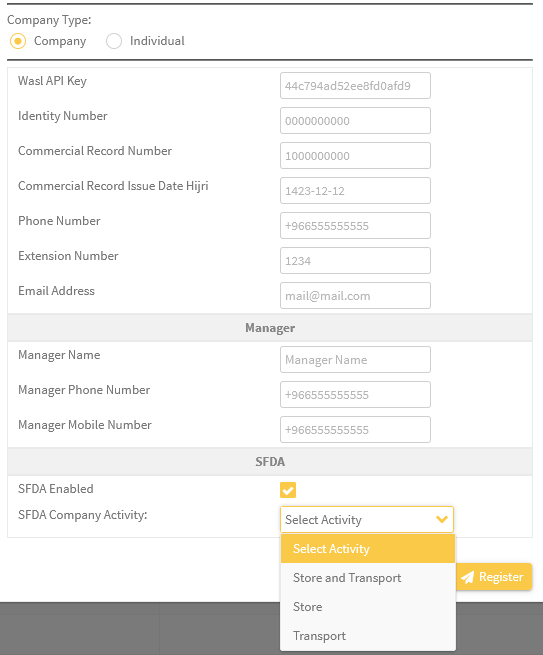The image size is (543, 655).
Task: Focus the Wasl API Key field
Action: [355, 86]
